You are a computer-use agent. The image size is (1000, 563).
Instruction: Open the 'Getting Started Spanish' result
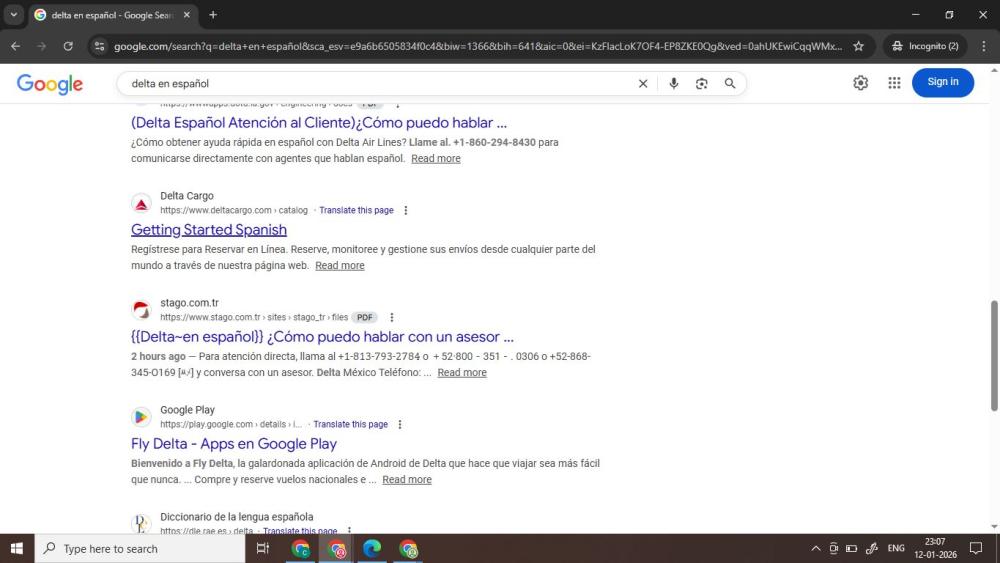pyautogui.click(x=209, y=230)
